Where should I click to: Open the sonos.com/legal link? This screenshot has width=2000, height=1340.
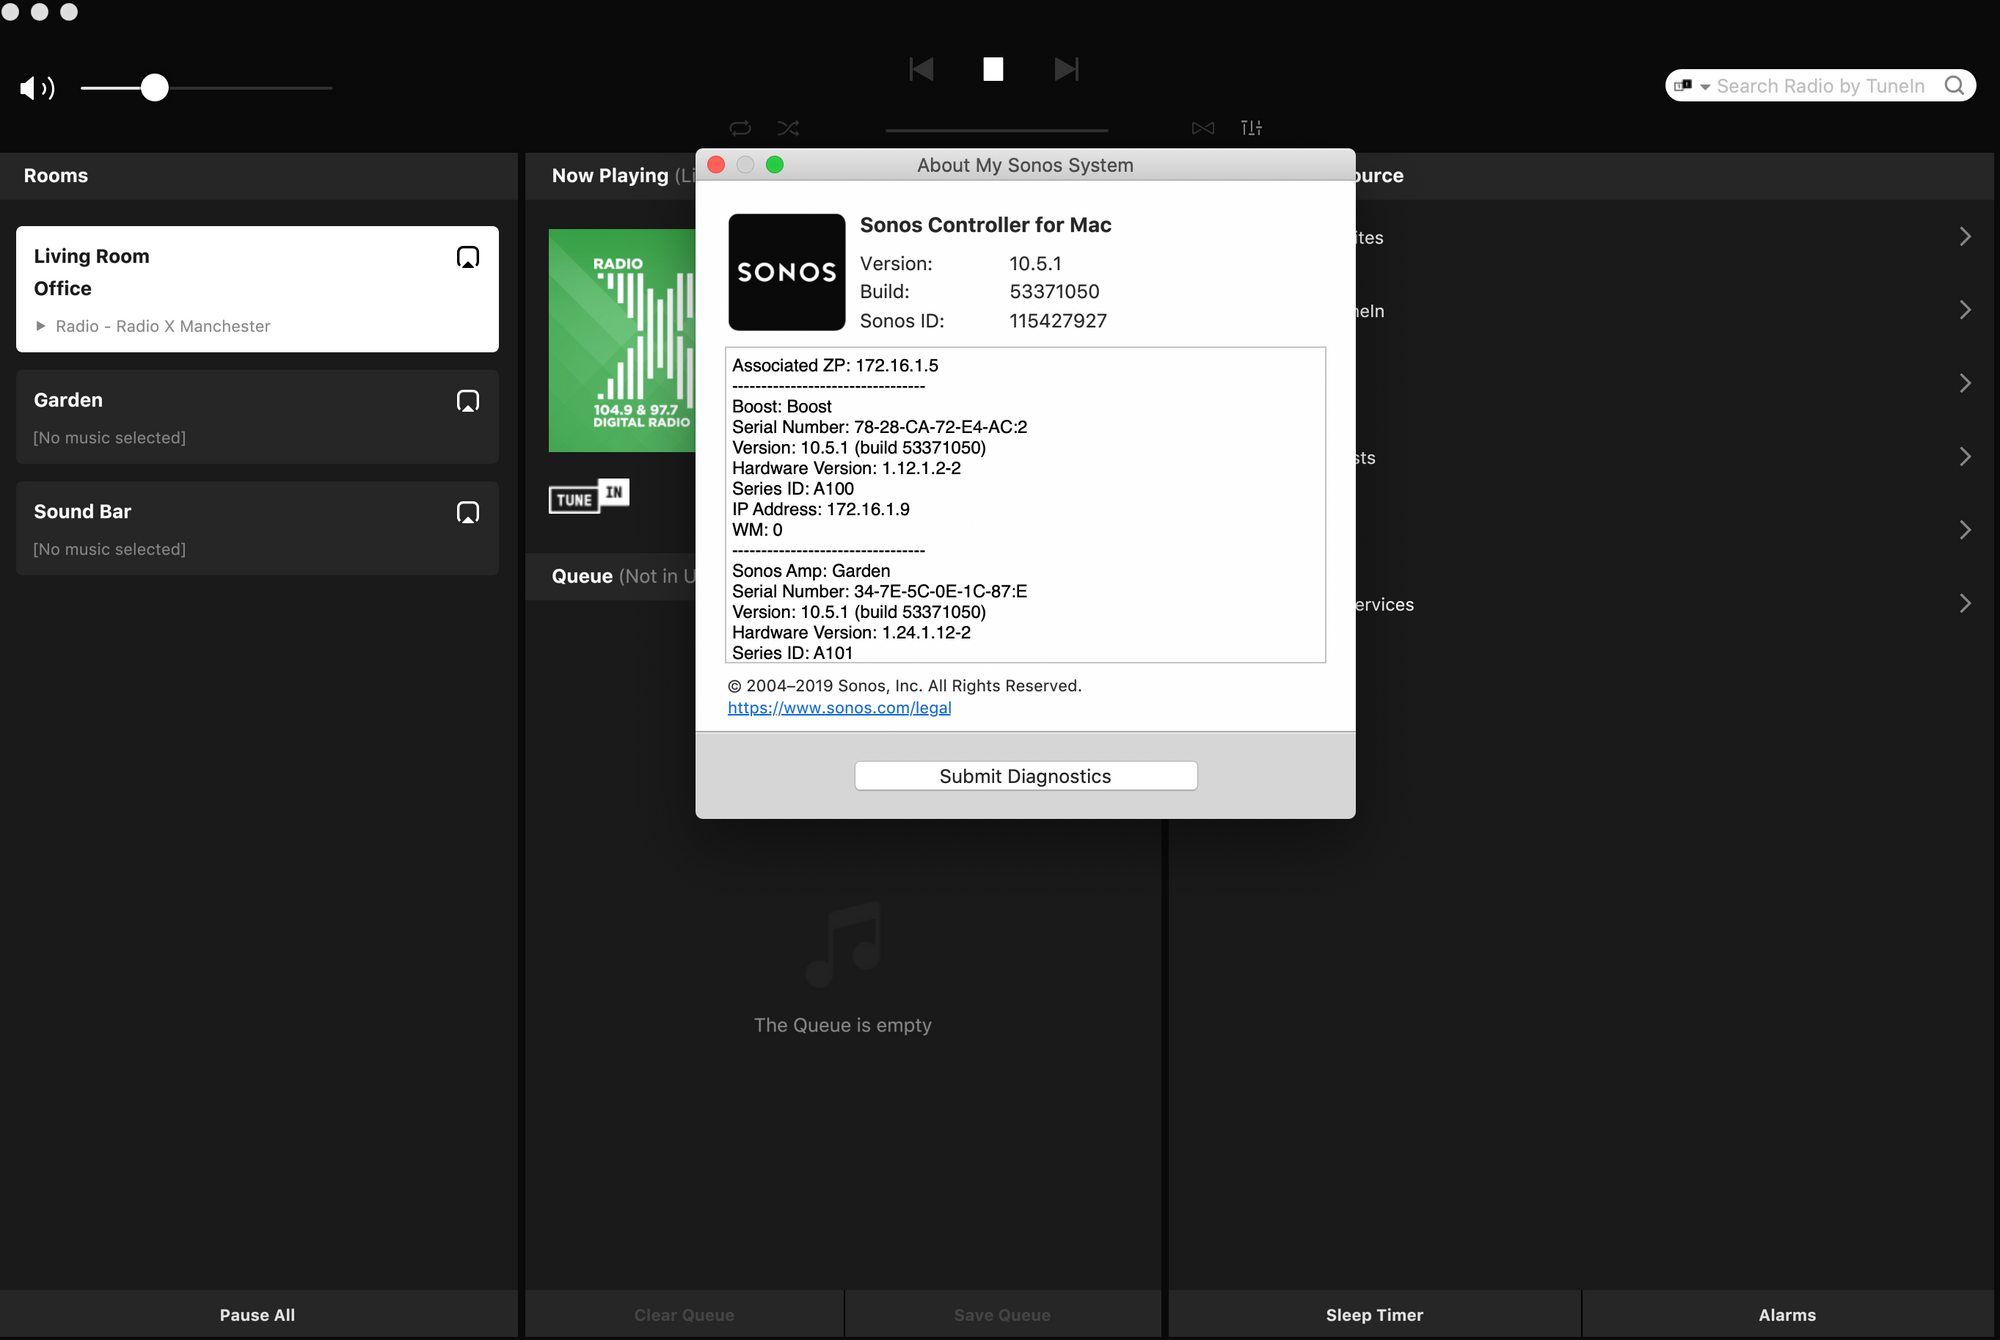pos(839,708)
